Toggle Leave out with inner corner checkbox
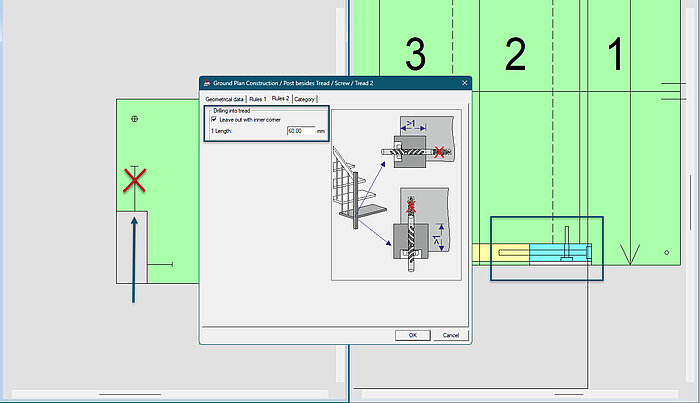This screenshot has width=700, height=403. coord(214,120)
